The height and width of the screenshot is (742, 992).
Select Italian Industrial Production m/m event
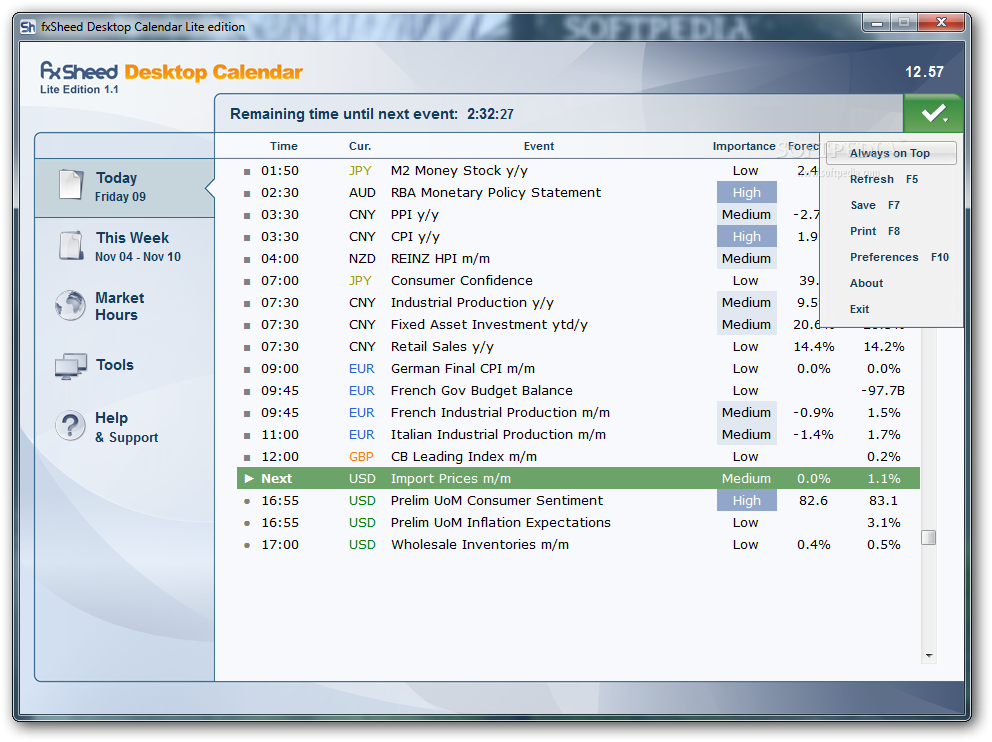pos(498,435)
